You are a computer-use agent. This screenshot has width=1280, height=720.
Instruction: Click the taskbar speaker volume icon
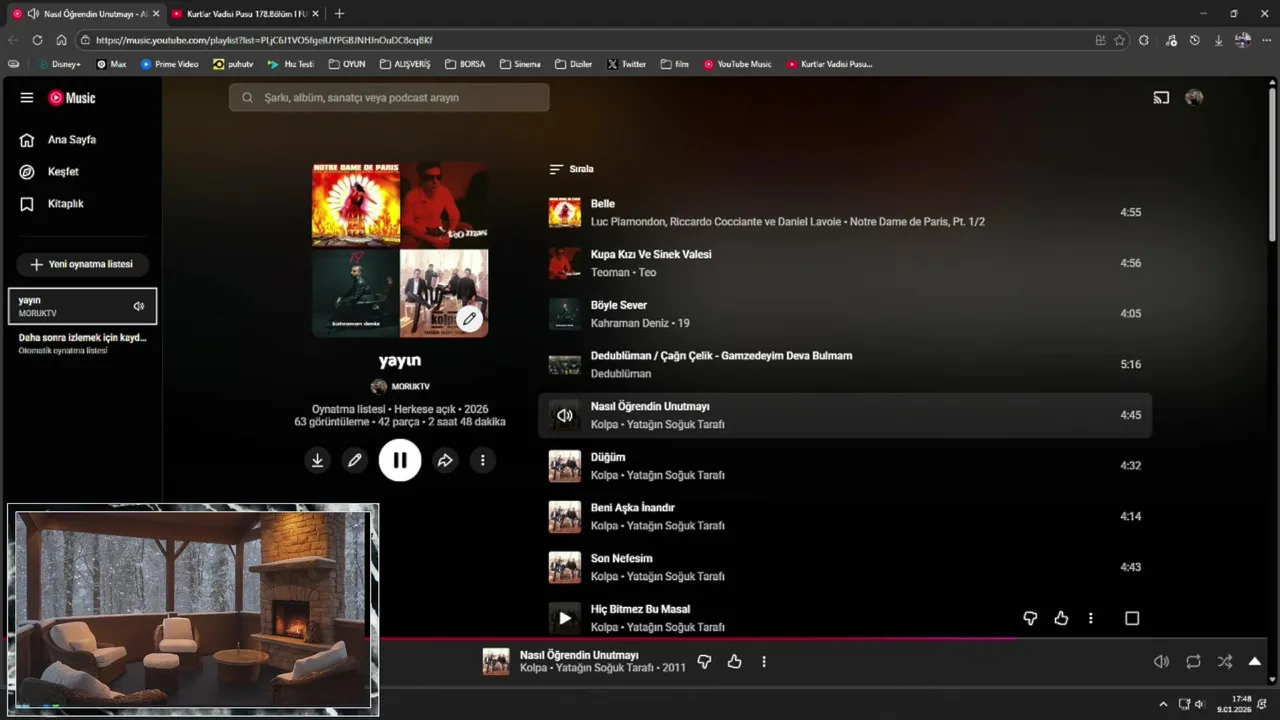pos(1200,704)
